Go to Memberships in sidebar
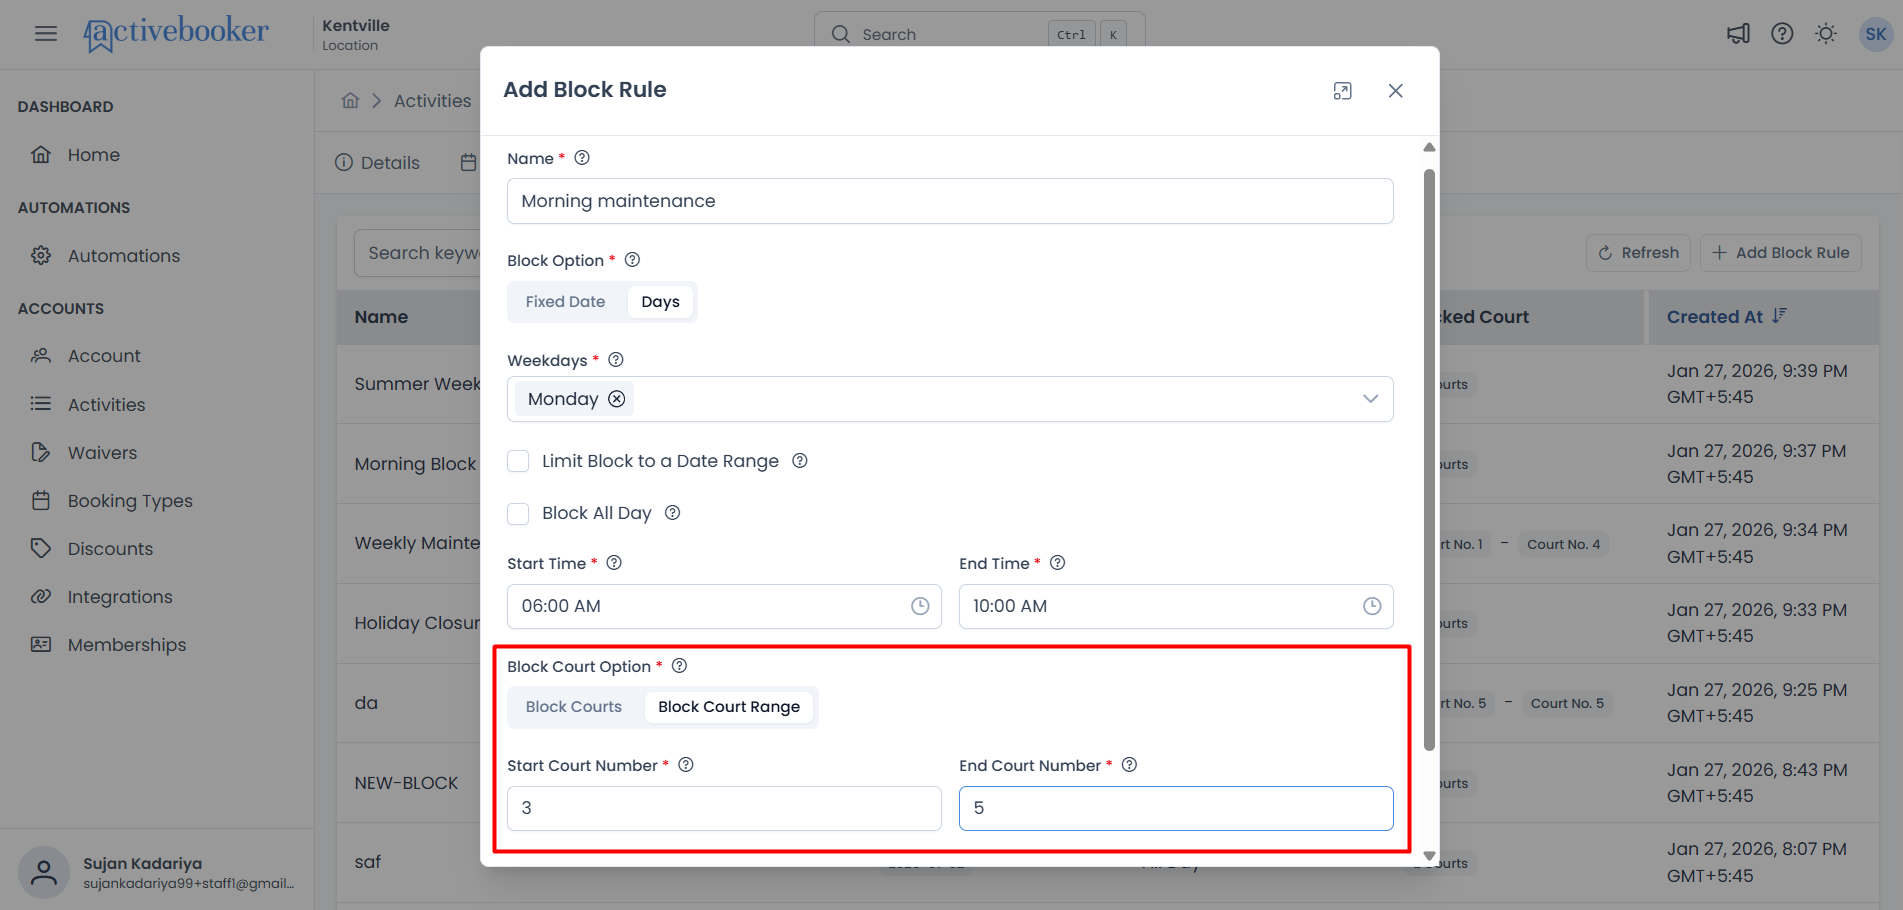 (127, 645)
